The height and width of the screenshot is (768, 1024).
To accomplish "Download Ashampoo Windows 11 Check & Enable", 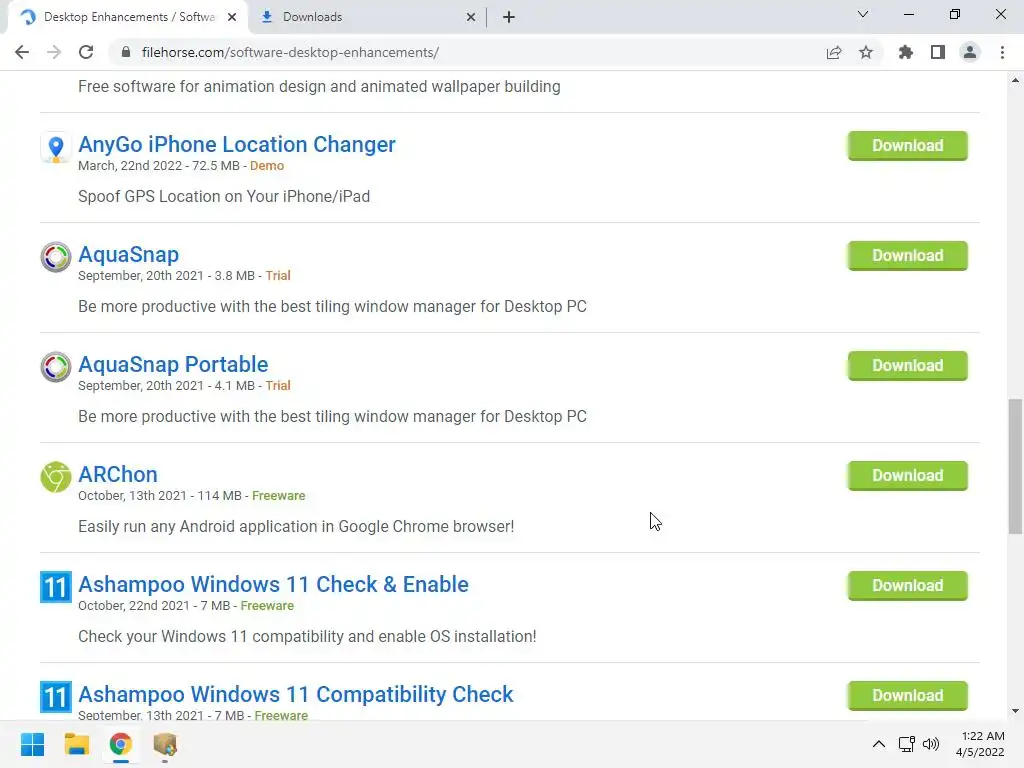I will (x=908, y=586).
